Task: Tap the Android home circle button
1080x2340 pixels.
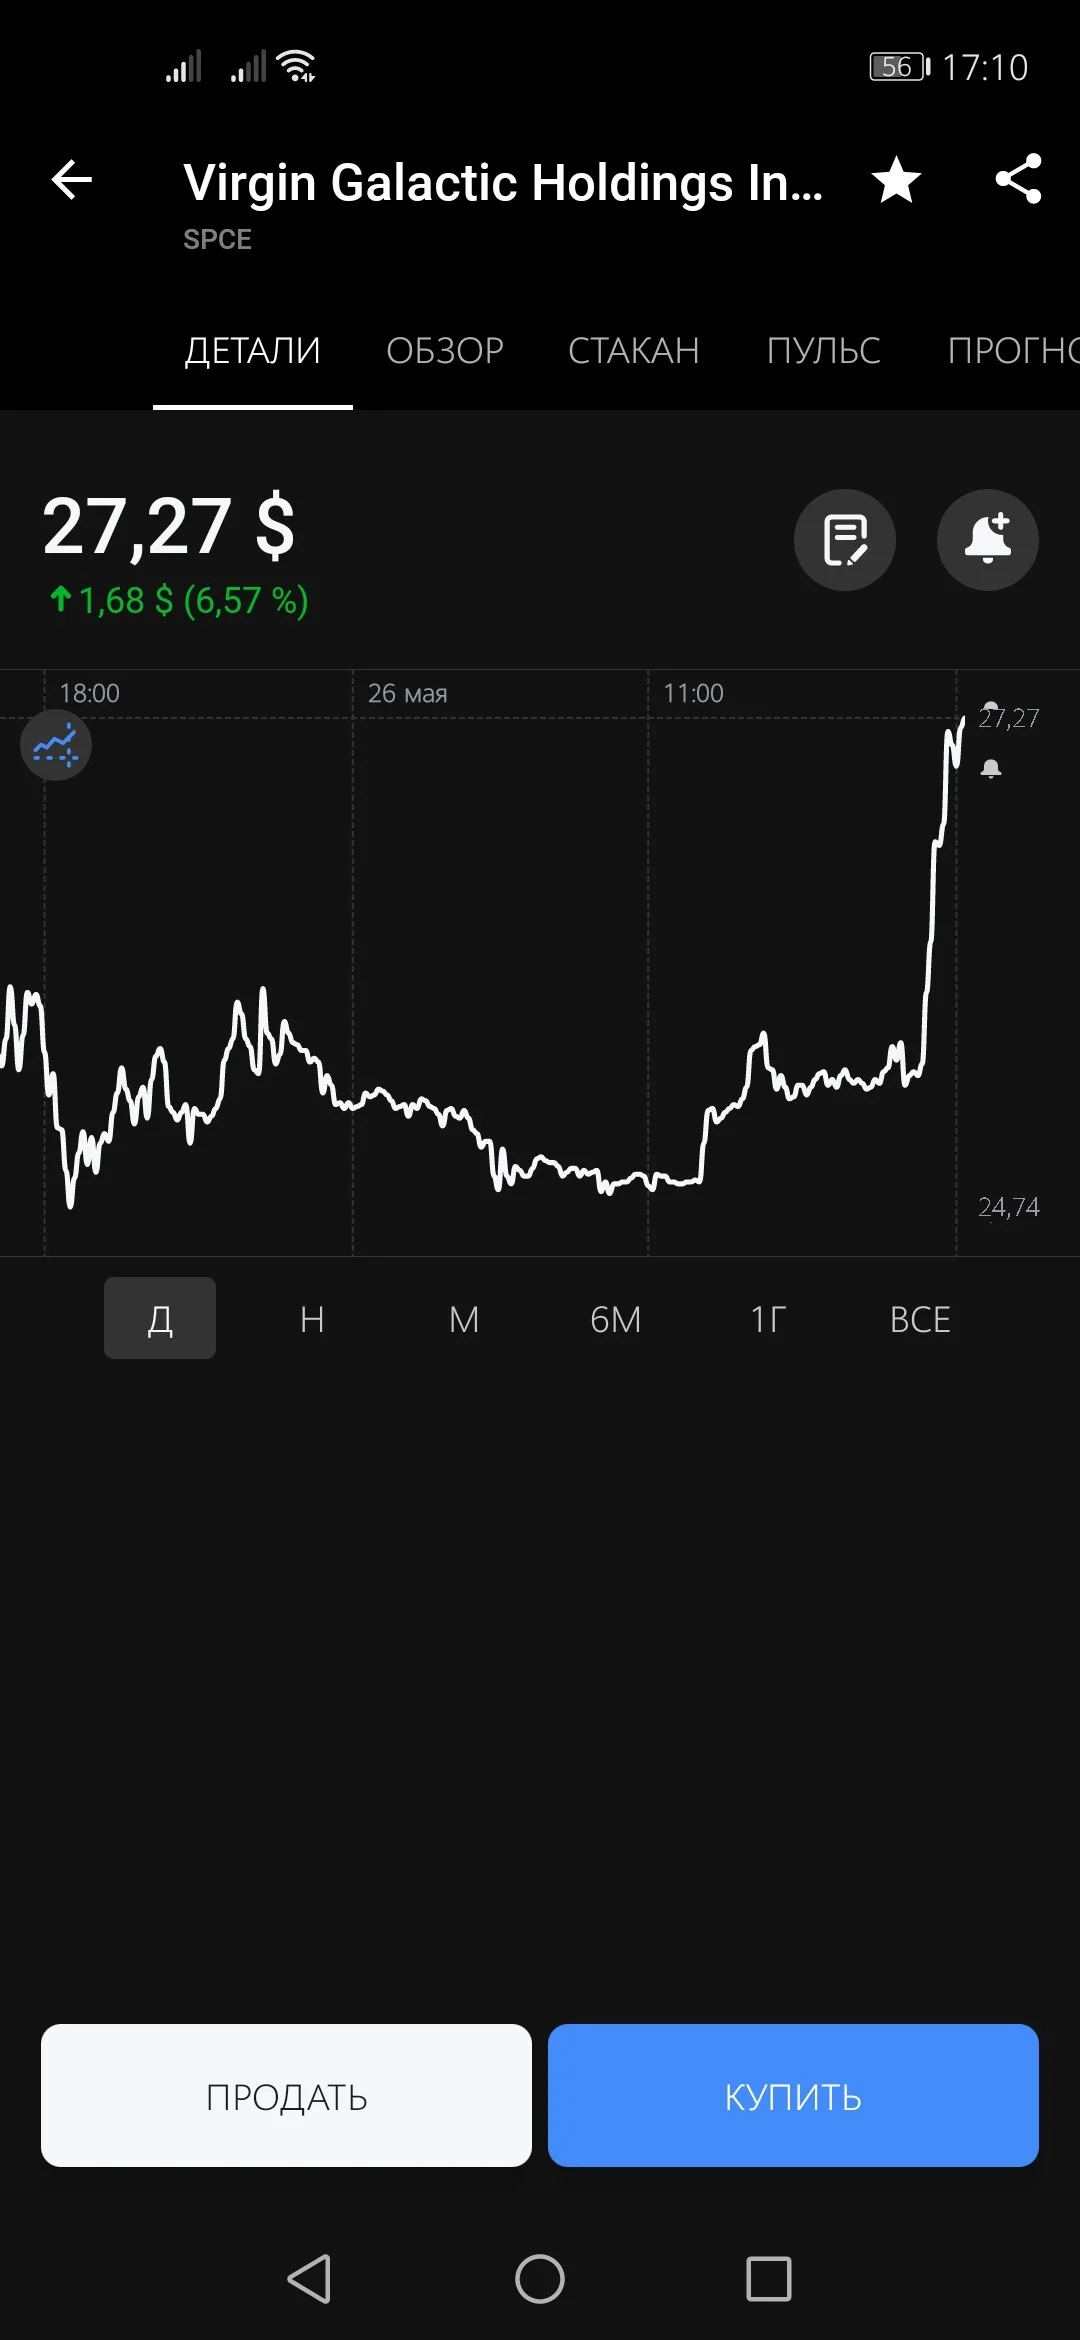Action: 540,2279
